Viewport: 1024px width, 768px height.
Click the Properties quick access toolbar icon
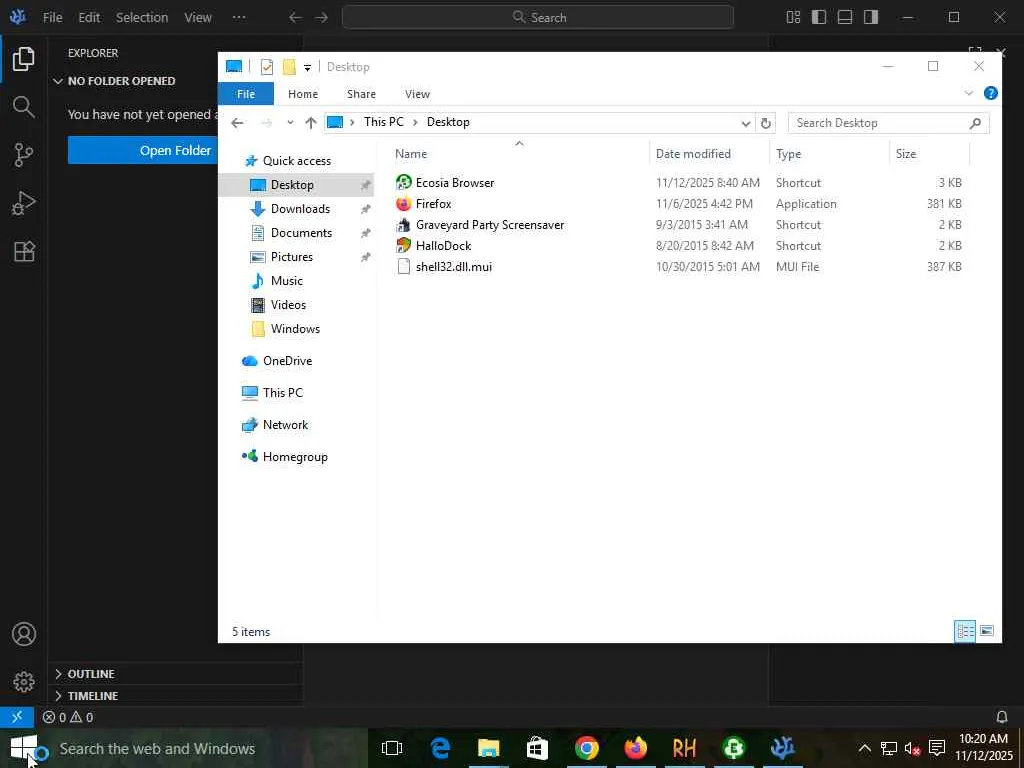266,67
